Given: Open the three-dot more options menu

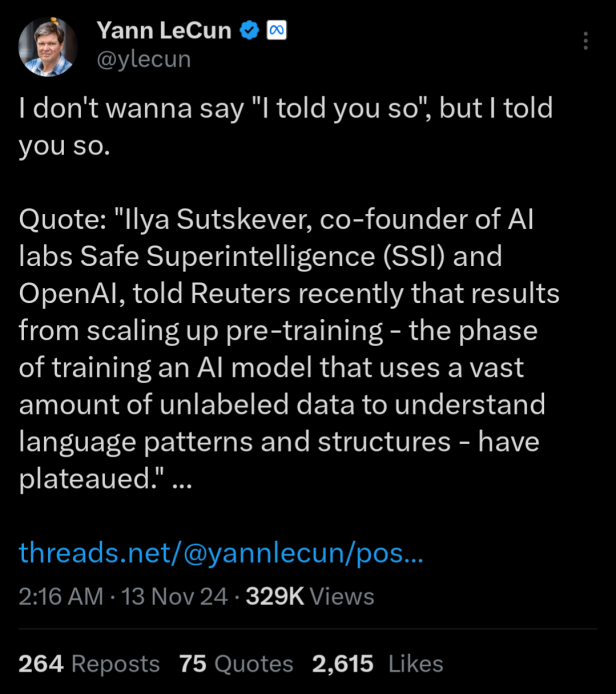Looking at the screenshot, I should (586, 41).
